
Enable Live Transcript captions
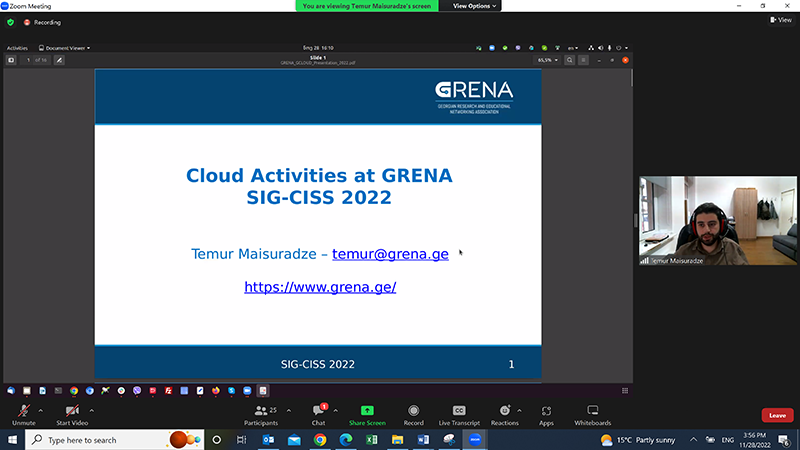click(x=459, y=415)
